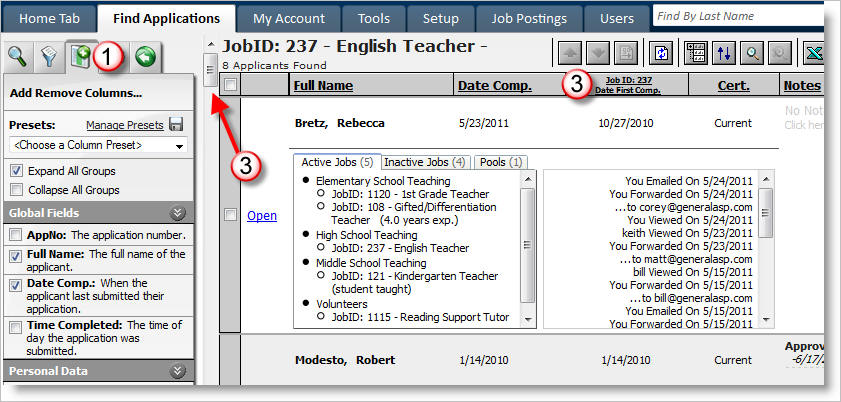Click the Manage Presets link

tap(124, 125)
